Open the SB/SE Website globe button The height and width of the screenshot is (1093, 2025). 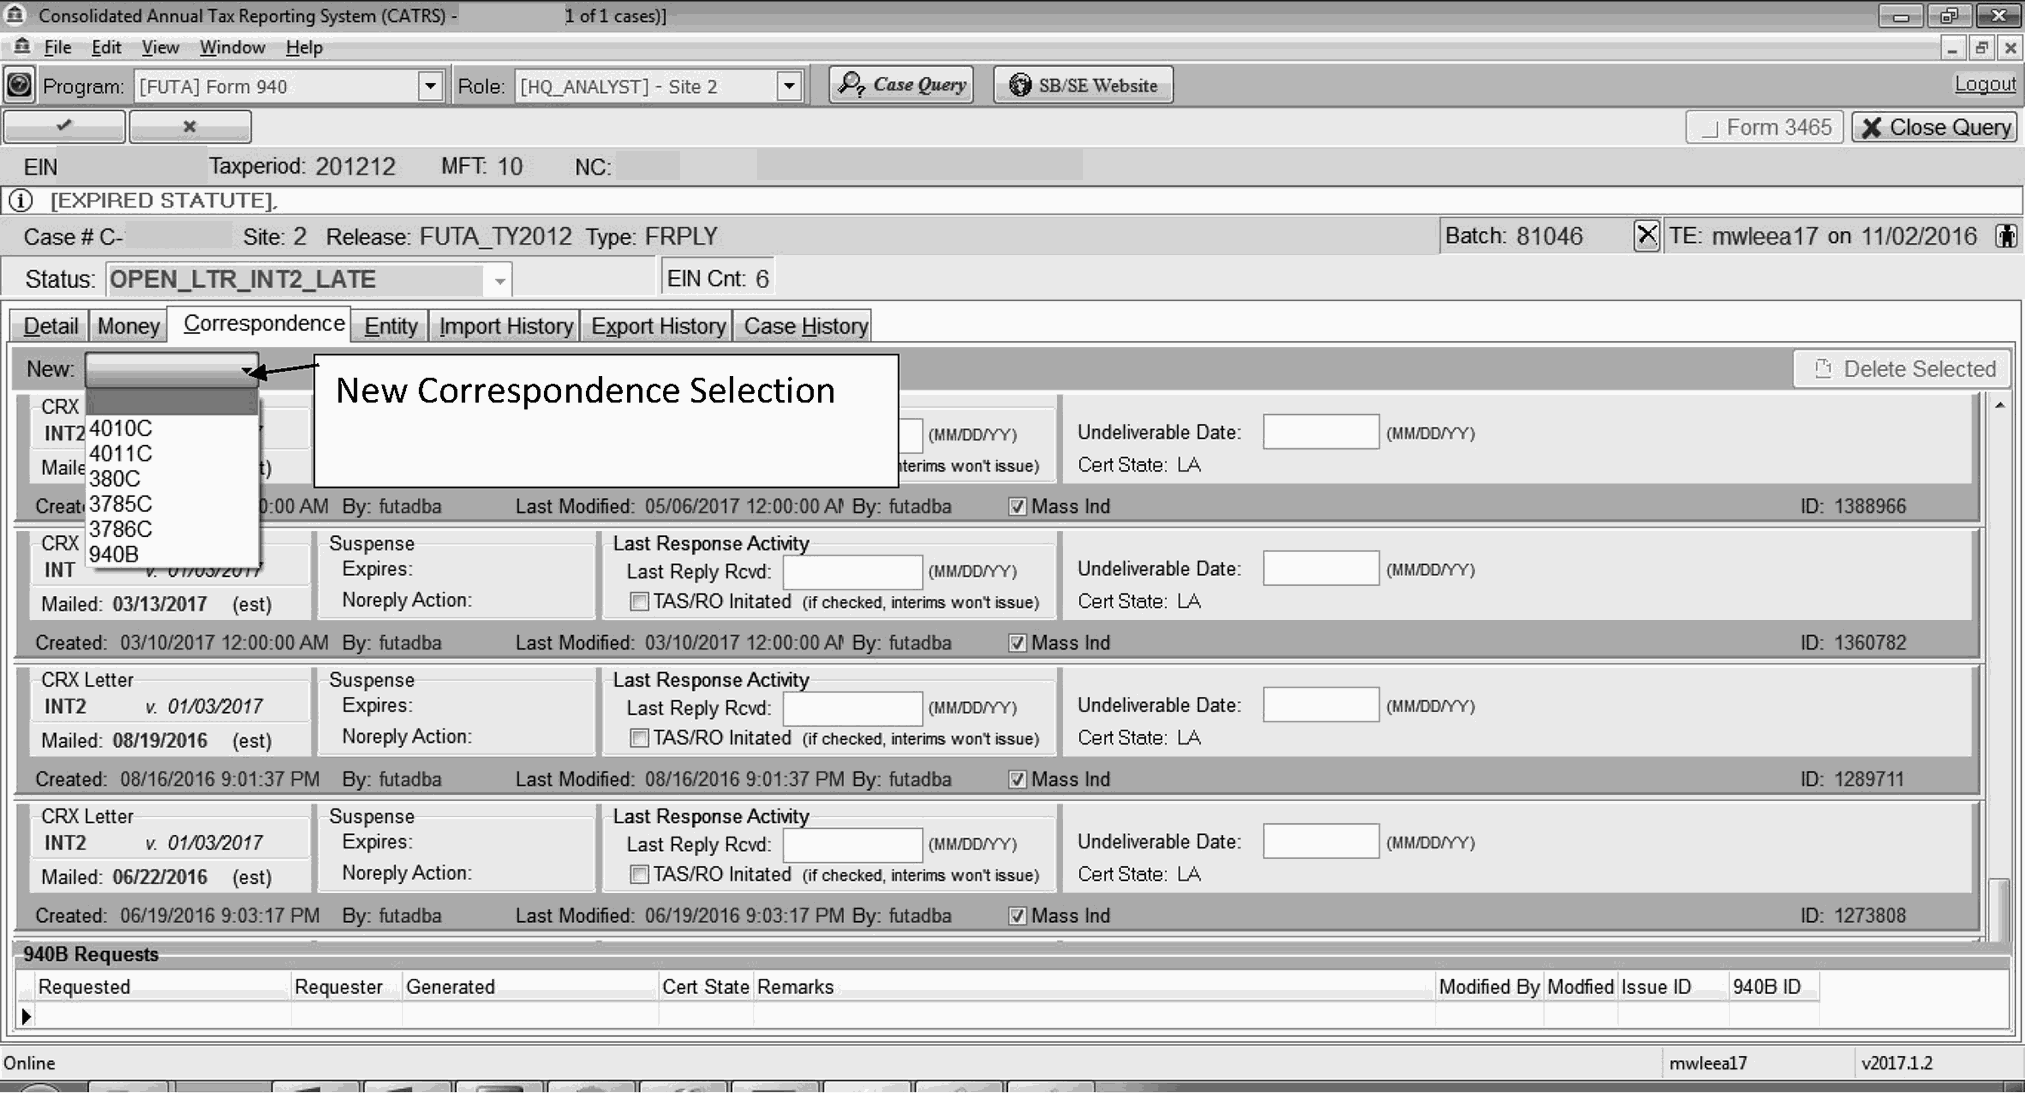point(1082,85)
